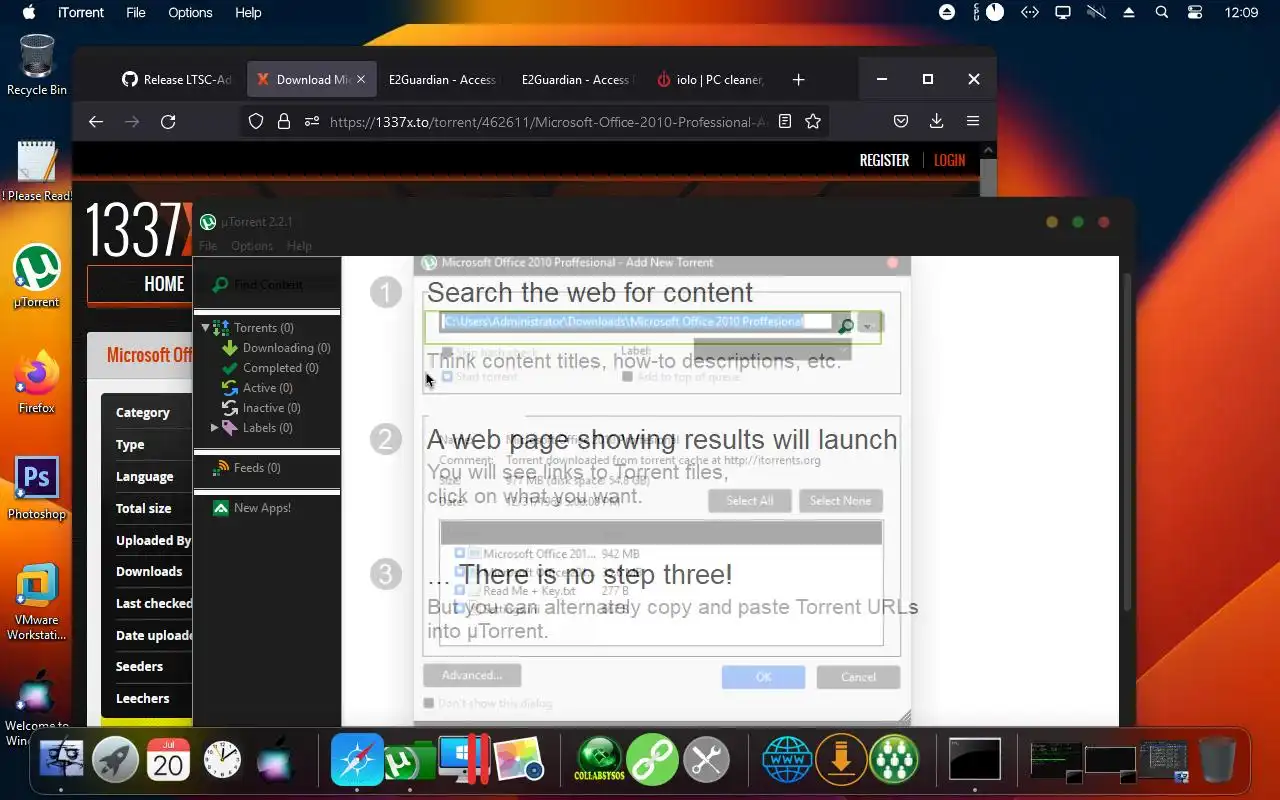Click the 'Select None' files button
The width and height of the screenshot is (1280, 800).
click(840, 500)
